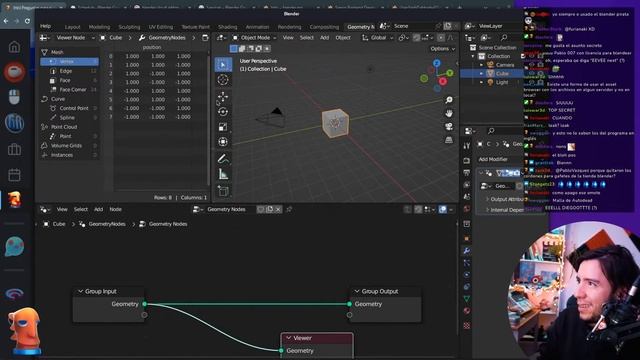
Task: Toggle camera view with the camera gizmo
Action: [449, 127]
